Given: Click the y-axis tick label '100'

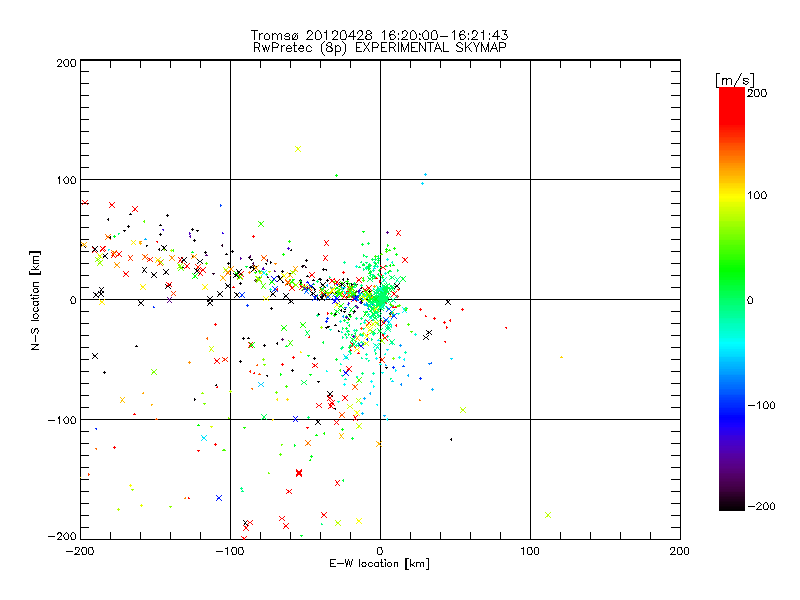Looking at the screenshot, I should pos(66,180).
